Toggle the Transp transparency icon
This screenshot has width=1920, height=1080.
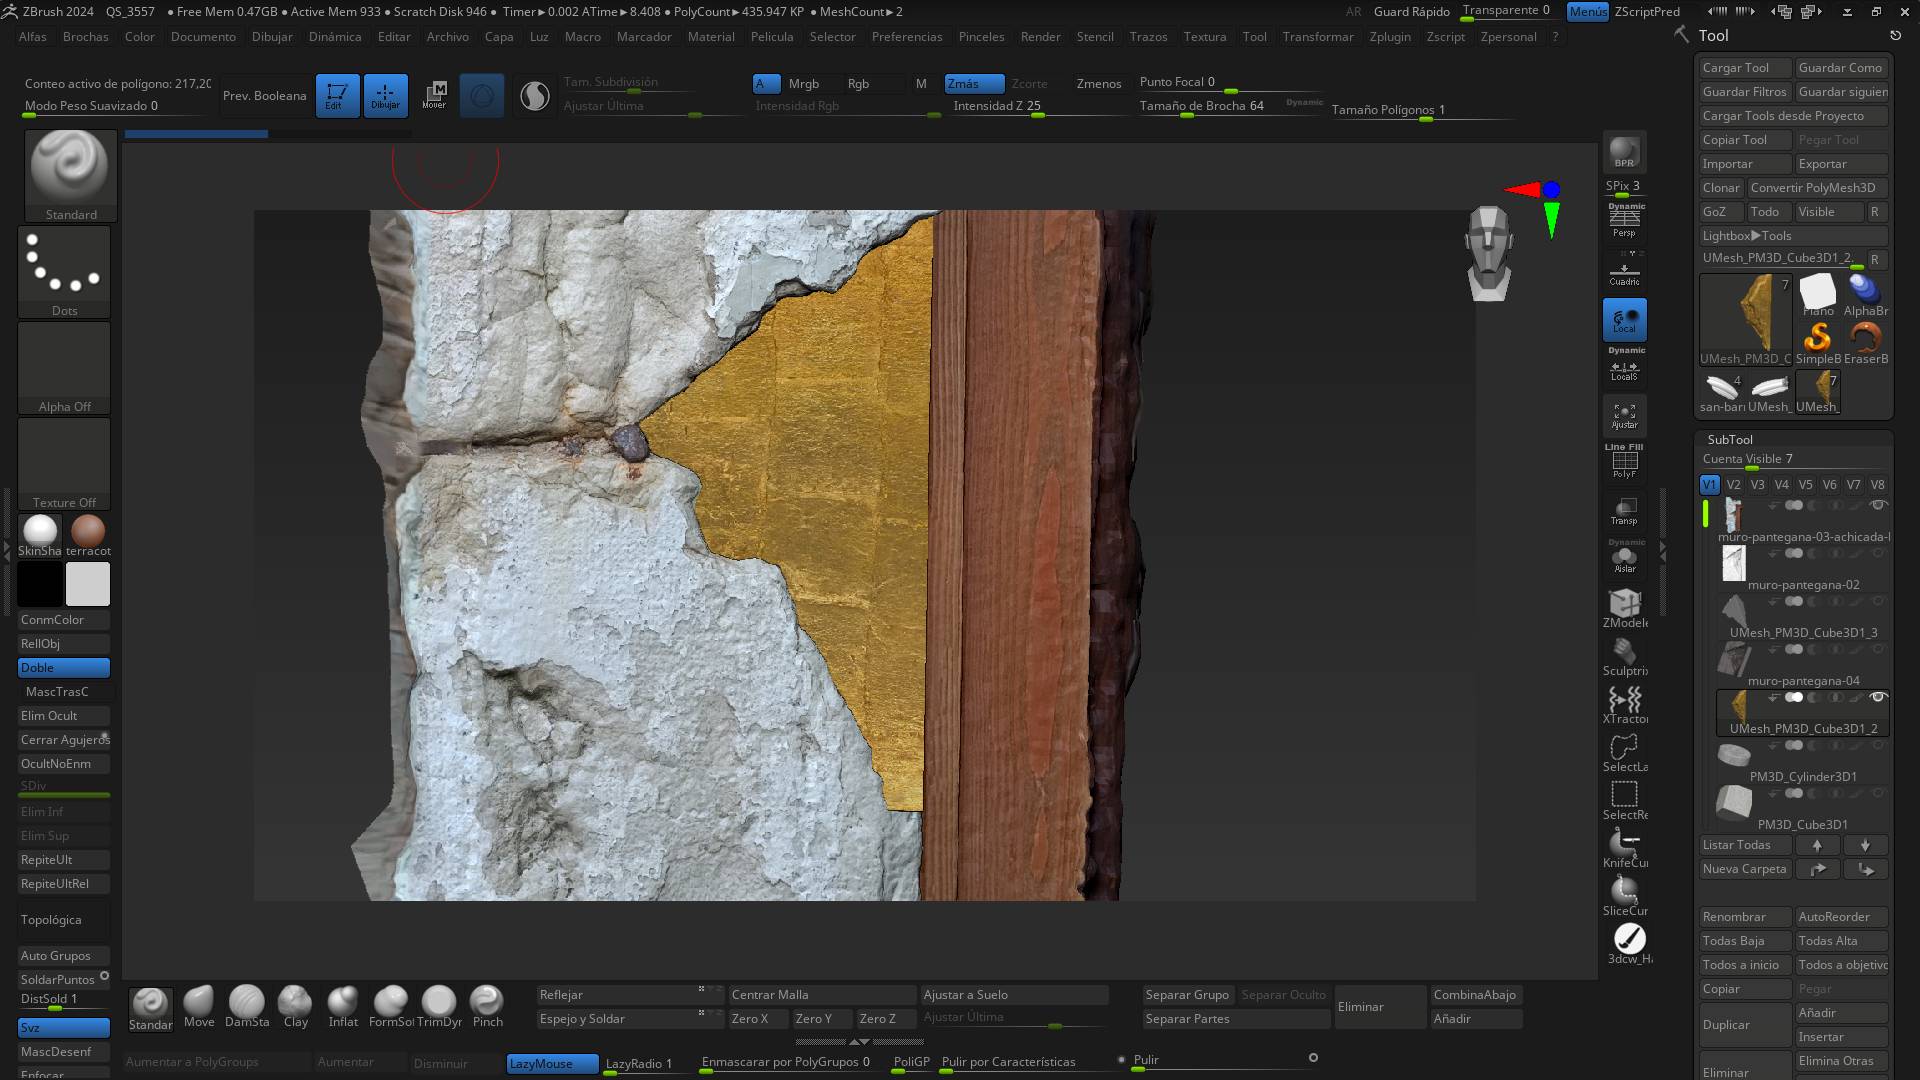pyautogui.click(x=1624, y=509)
